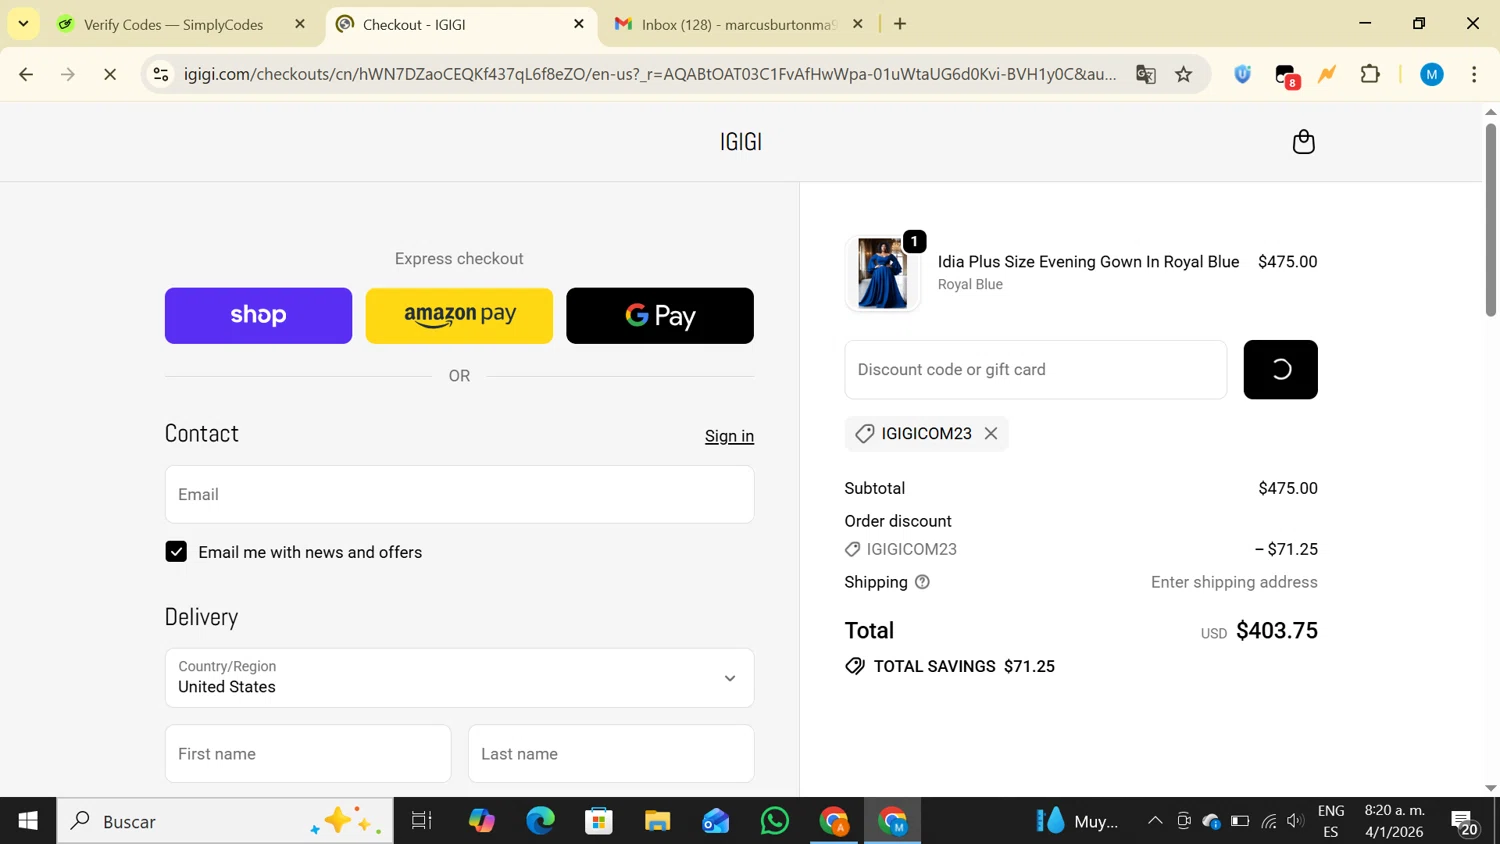Click the IGIGI store logo
This screenshot has height=844, width=1500.
(x=741, y=142)
